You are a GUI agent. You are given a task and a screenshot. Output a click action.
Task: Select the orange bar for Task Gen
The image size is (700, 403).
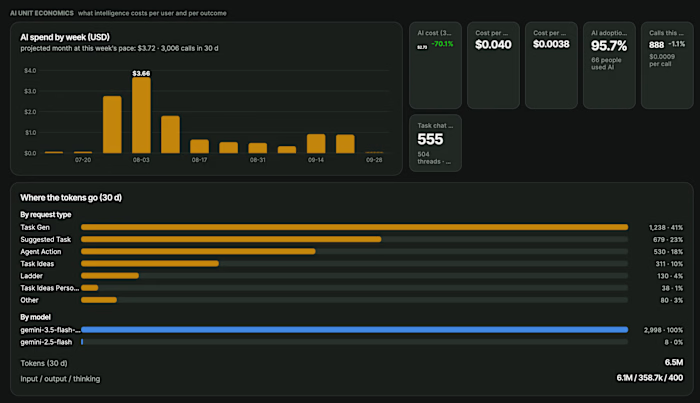(x=354, y=227)
